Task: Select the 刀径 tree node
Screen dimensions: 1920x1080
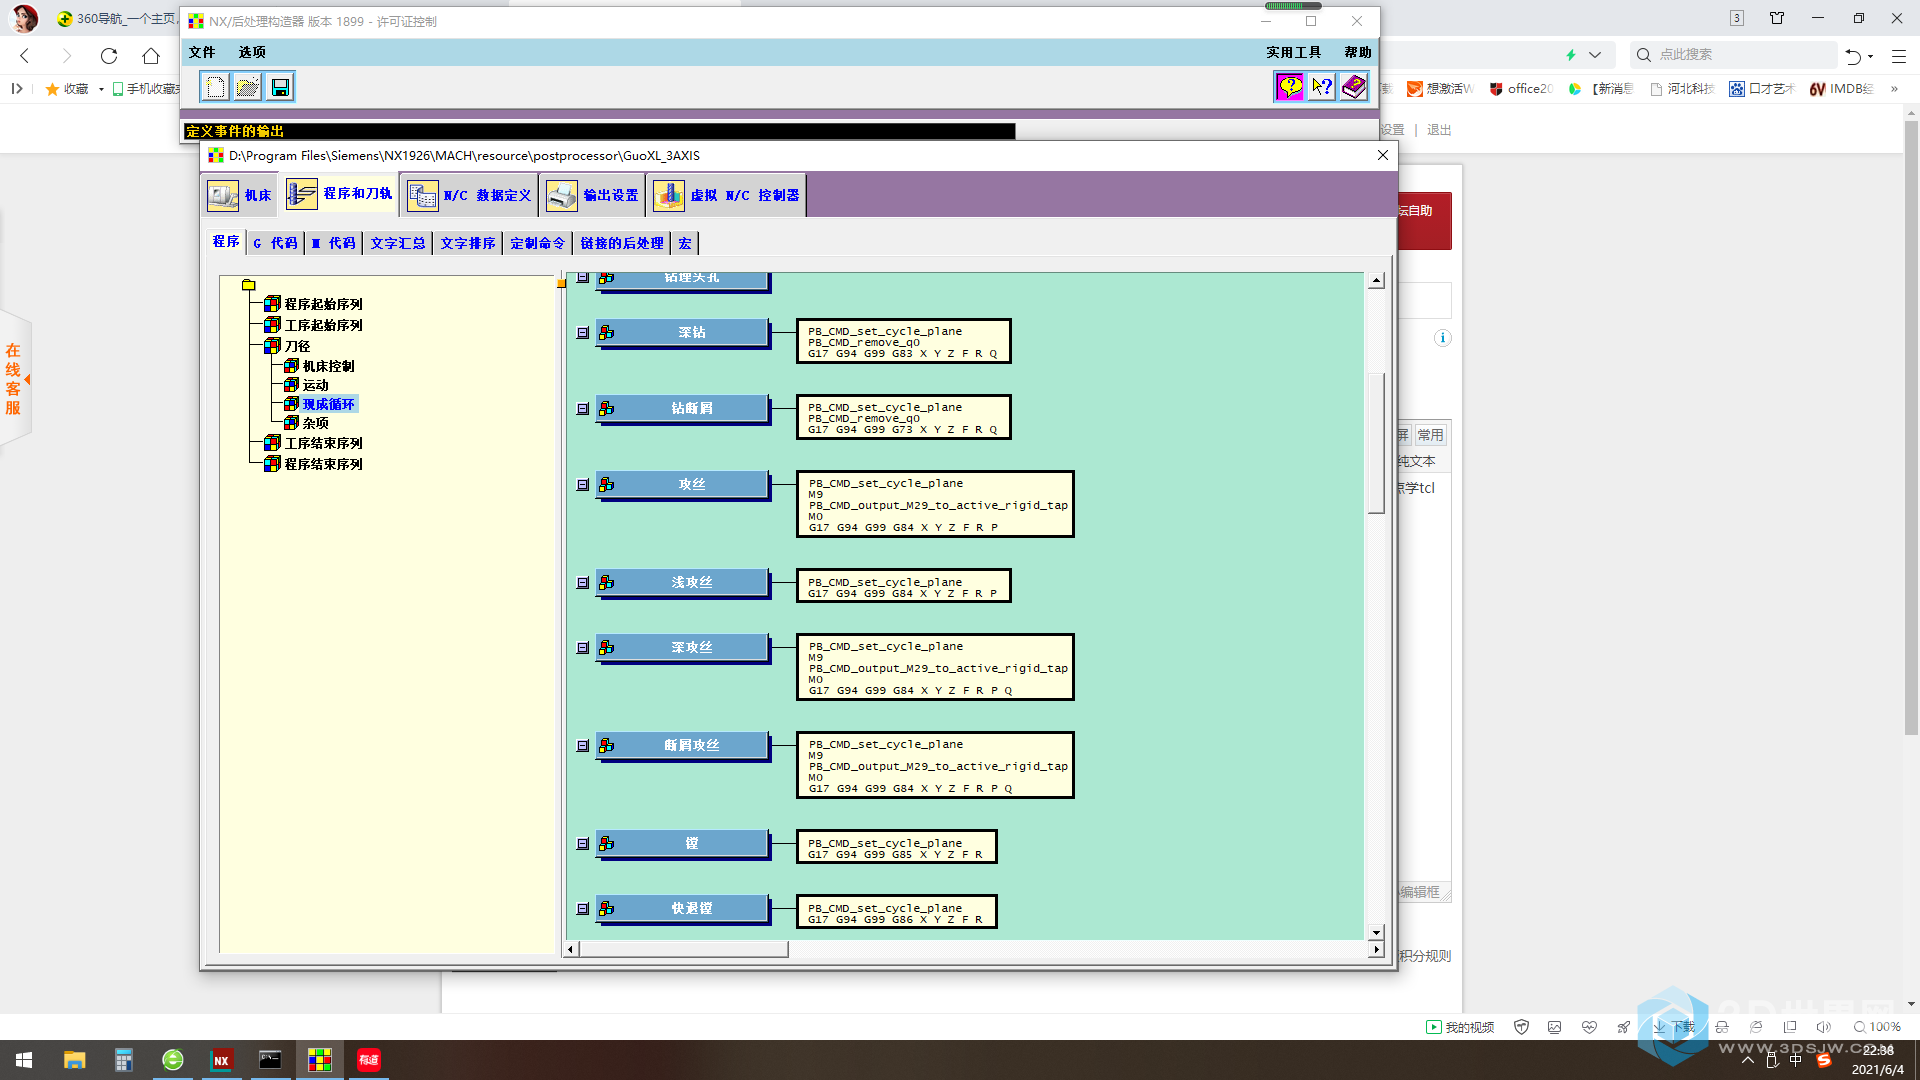Action: point(297,346)
